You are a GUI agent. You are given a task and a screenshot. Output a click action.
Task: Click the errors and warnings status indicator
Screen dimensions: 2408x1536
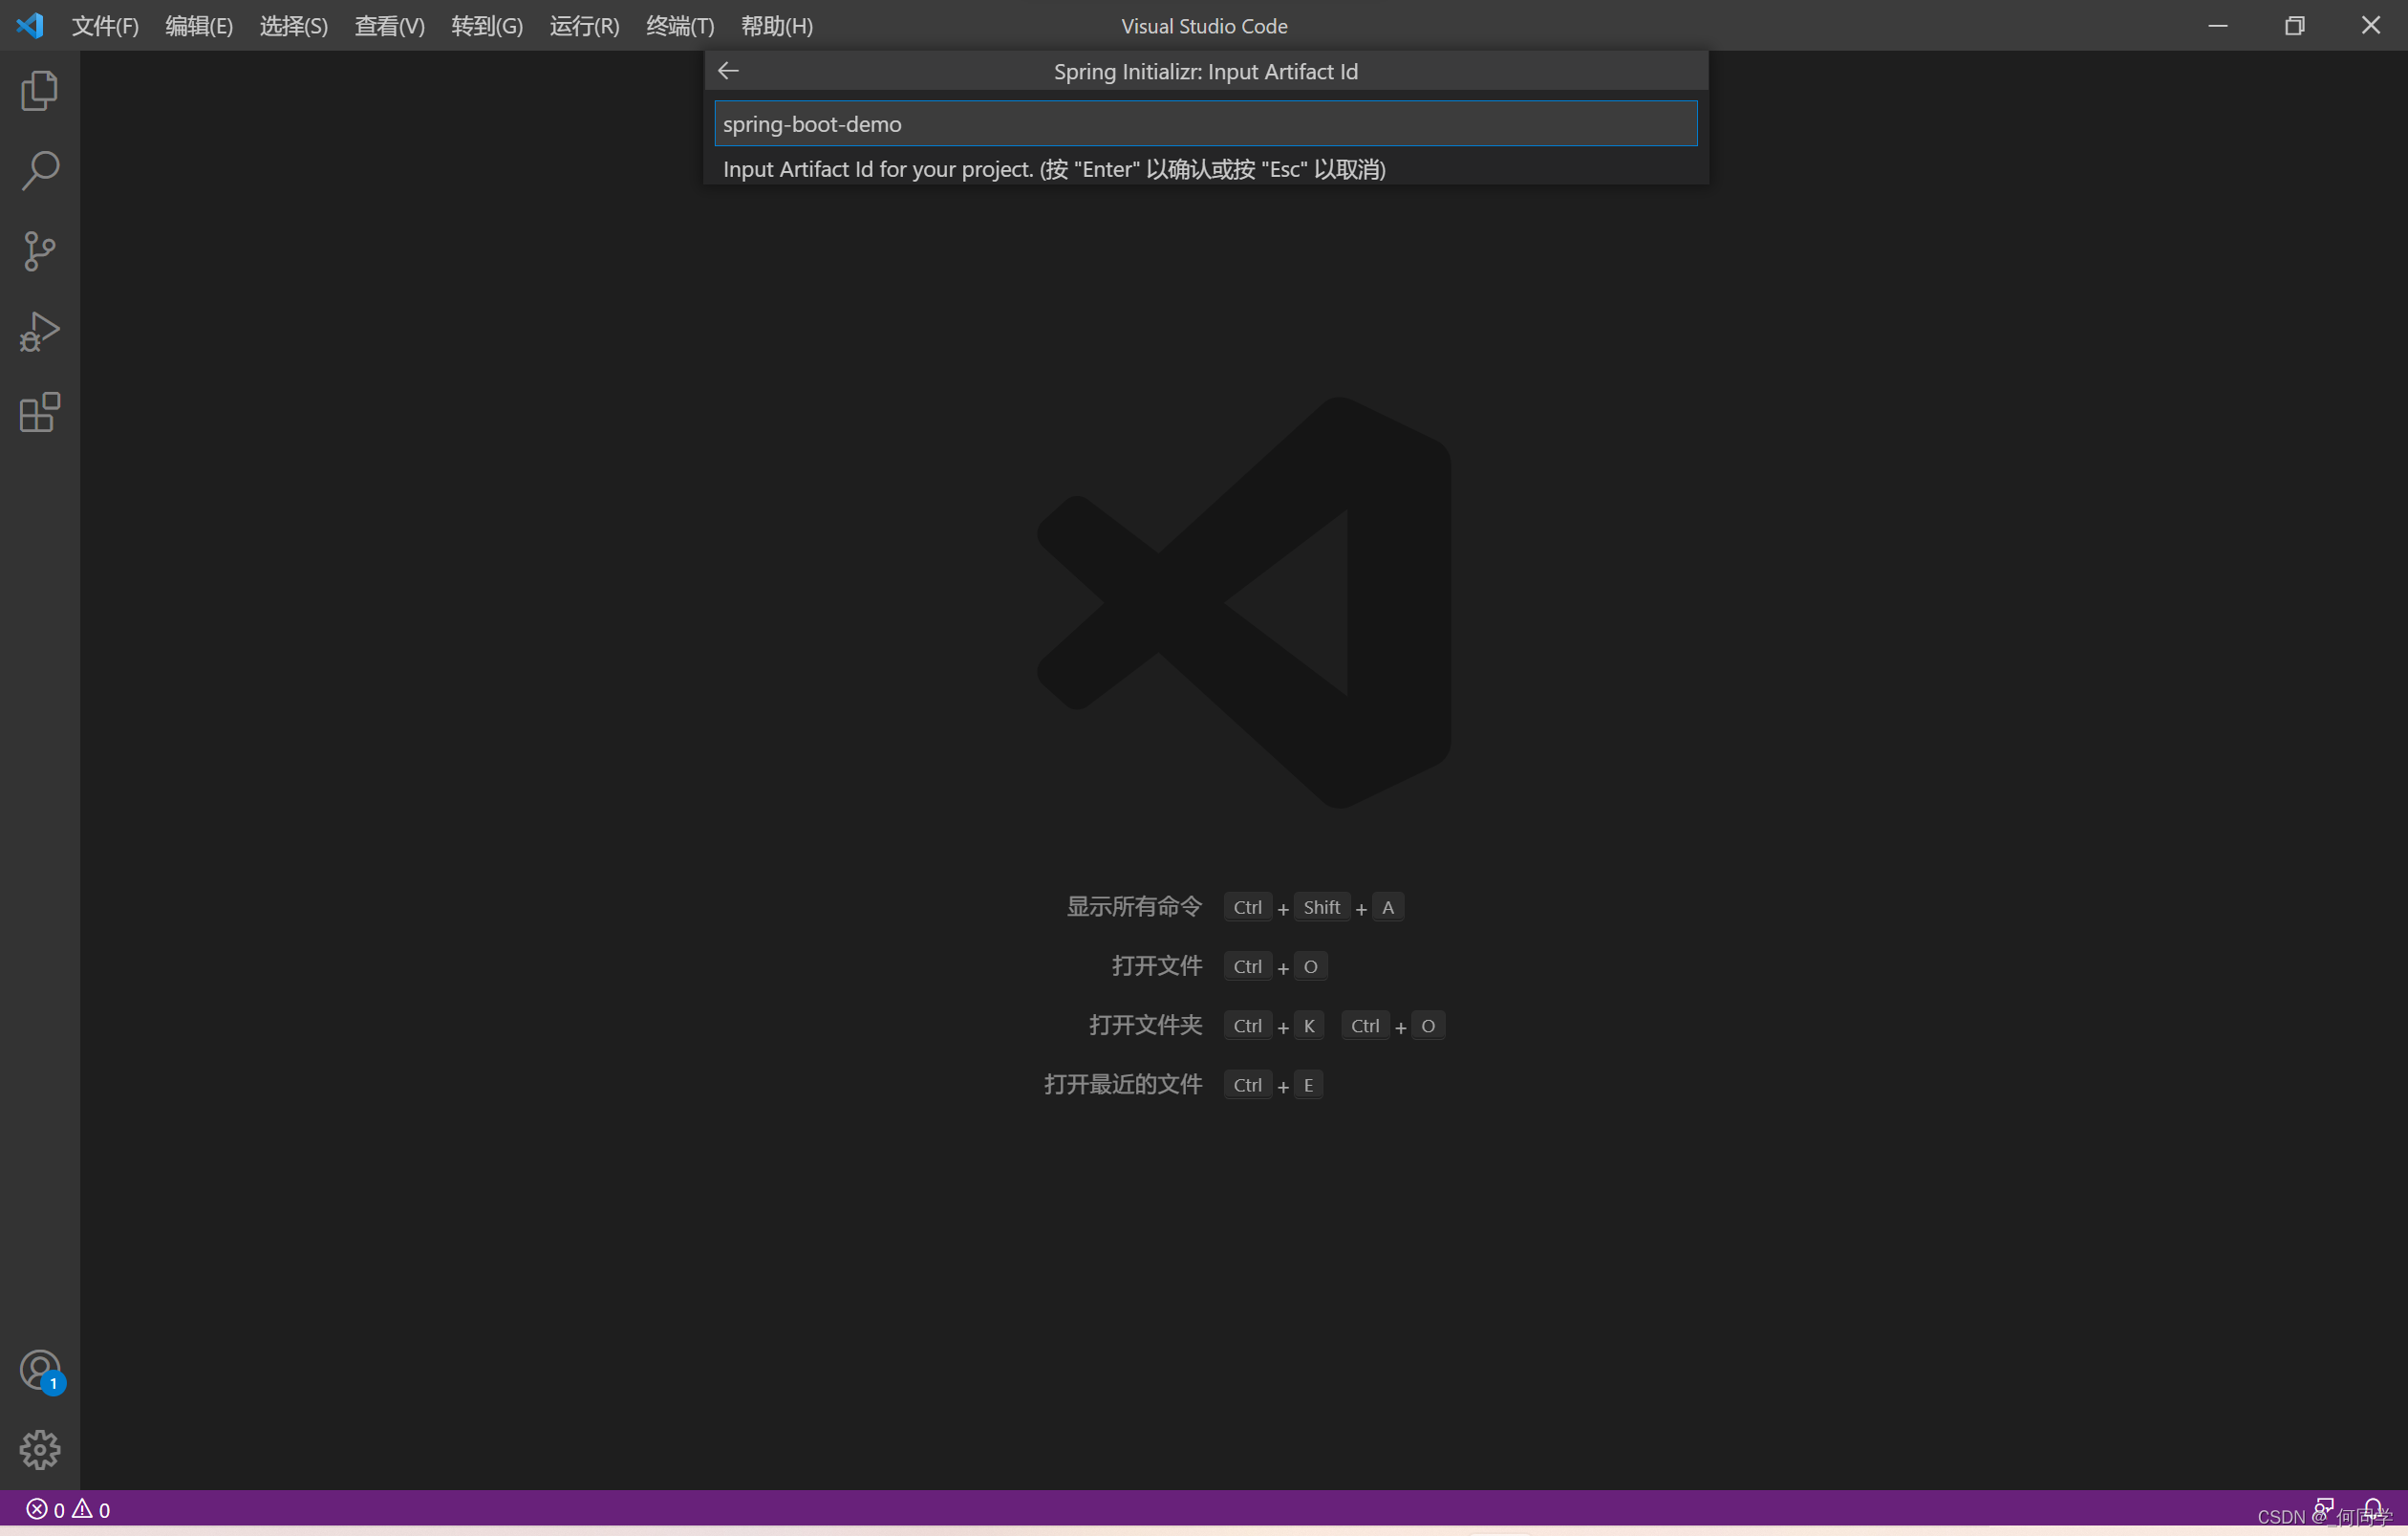pyautogui.click(x=68, y=1509)
